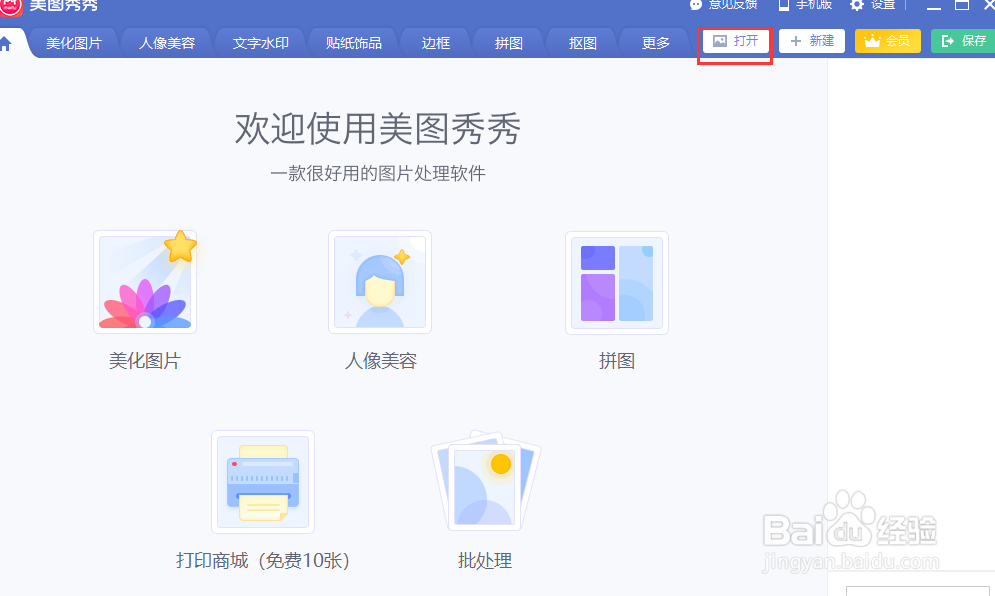Create a new canvas with 新建 button
Image resolution: width=995 pixels, height=596 pixels.
pyautogui.click(x=812, y=41)
